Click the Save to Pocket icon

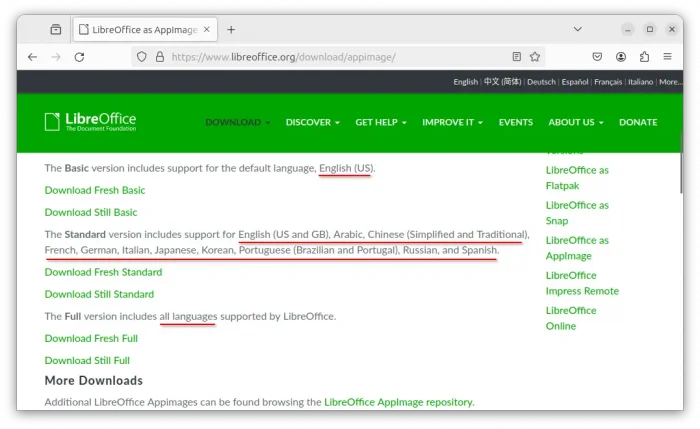(597, 57)
